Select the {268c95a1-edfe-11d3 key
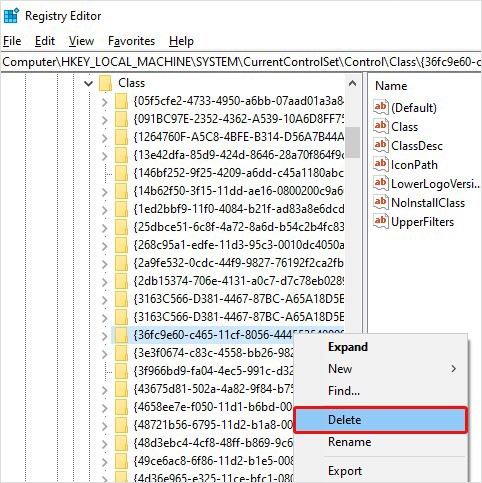 (x=239, y=245)
